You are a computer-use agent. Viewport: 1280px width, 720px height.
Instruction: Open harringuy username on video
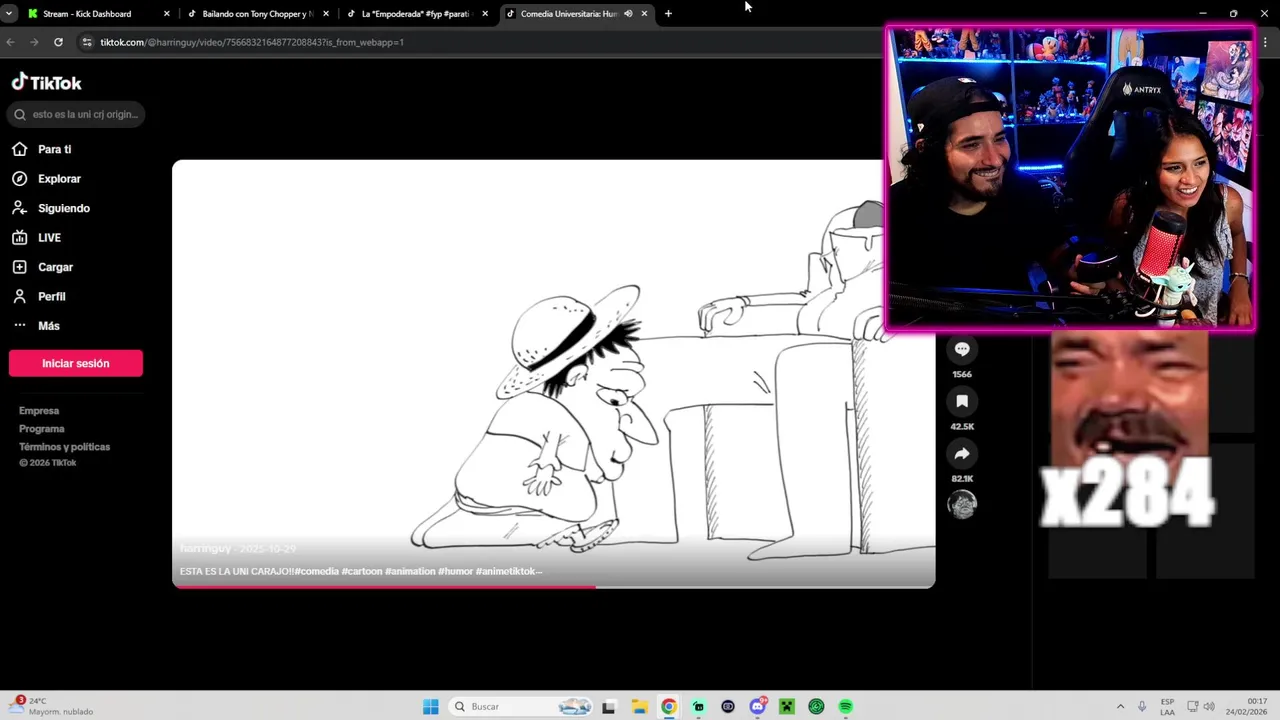[205, 549]
